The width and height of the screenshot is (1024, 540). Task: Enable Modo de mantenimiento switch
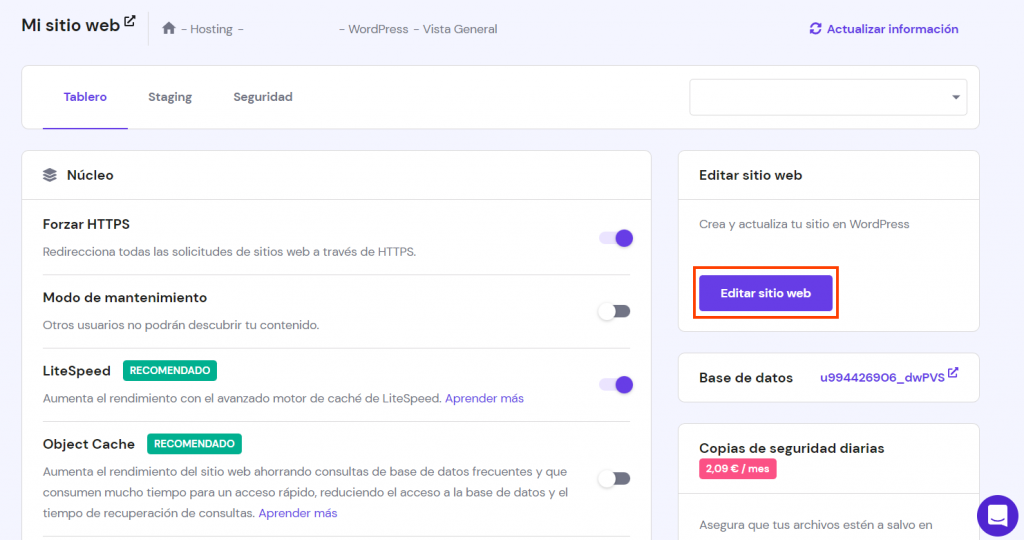[x=614, y=311]
